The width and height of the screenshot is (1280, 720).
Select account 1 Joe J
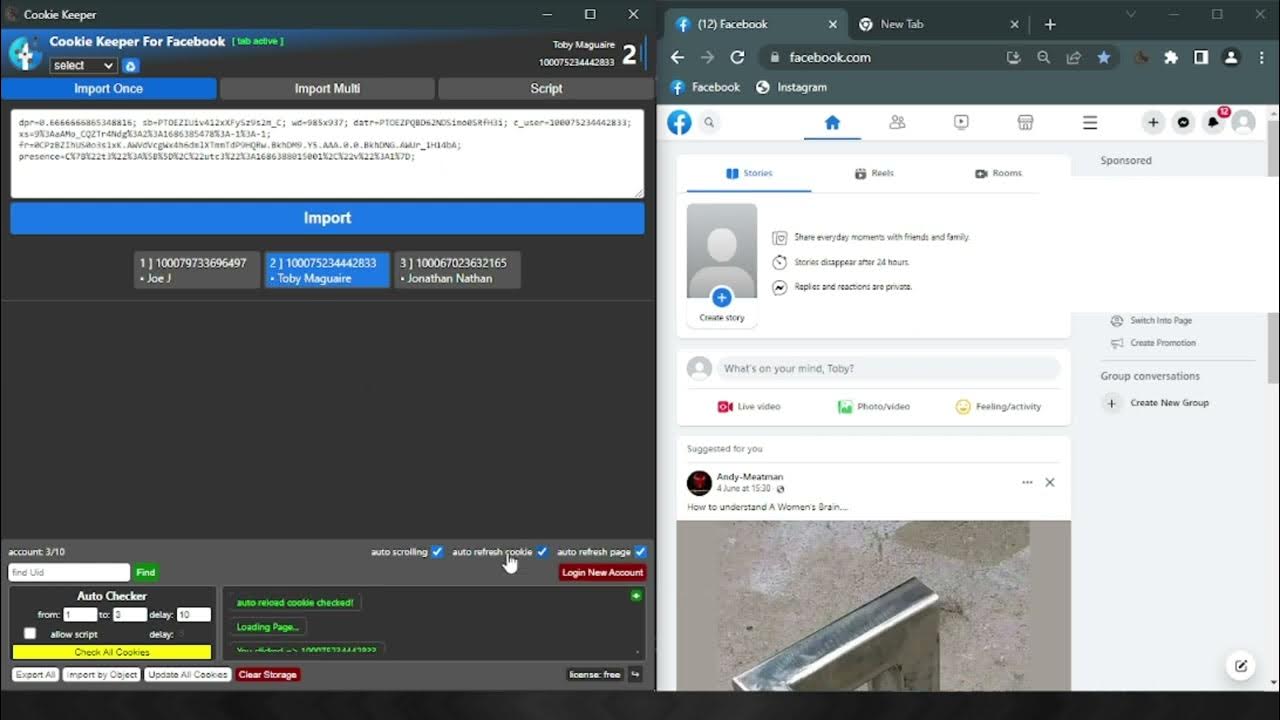click(197, 270)
